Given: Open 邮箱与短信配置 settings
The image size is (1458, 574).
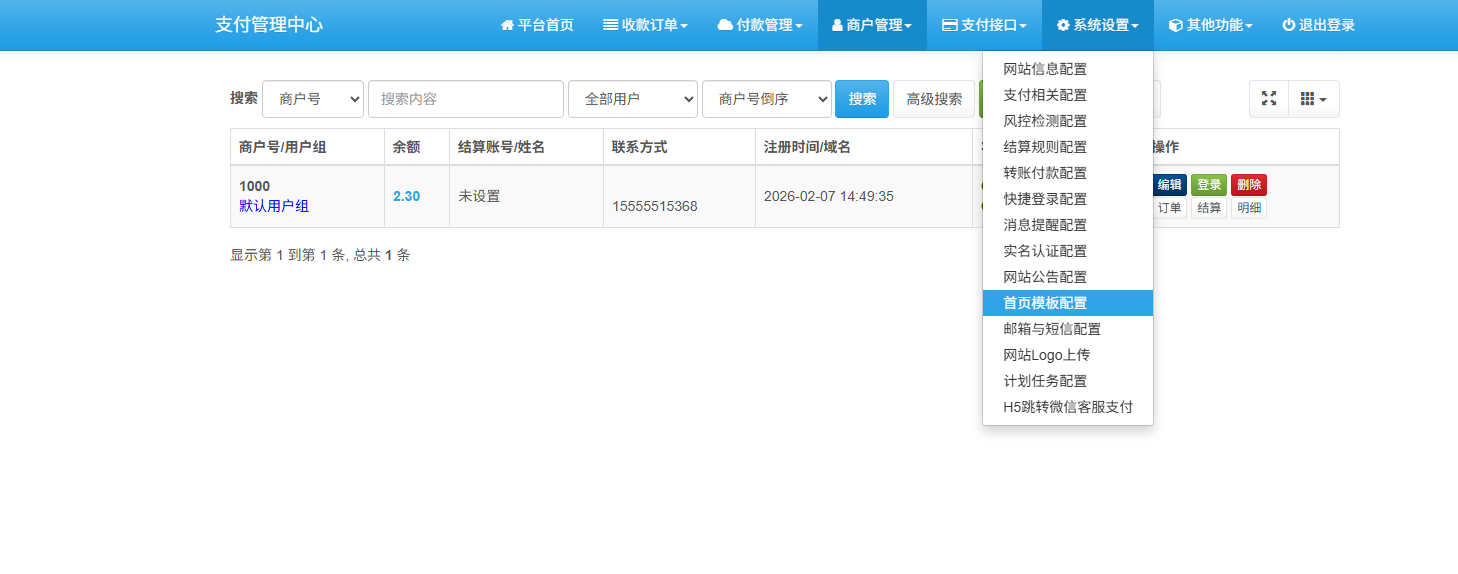Looking at the screenshot, I should [x=1051, y=329].
